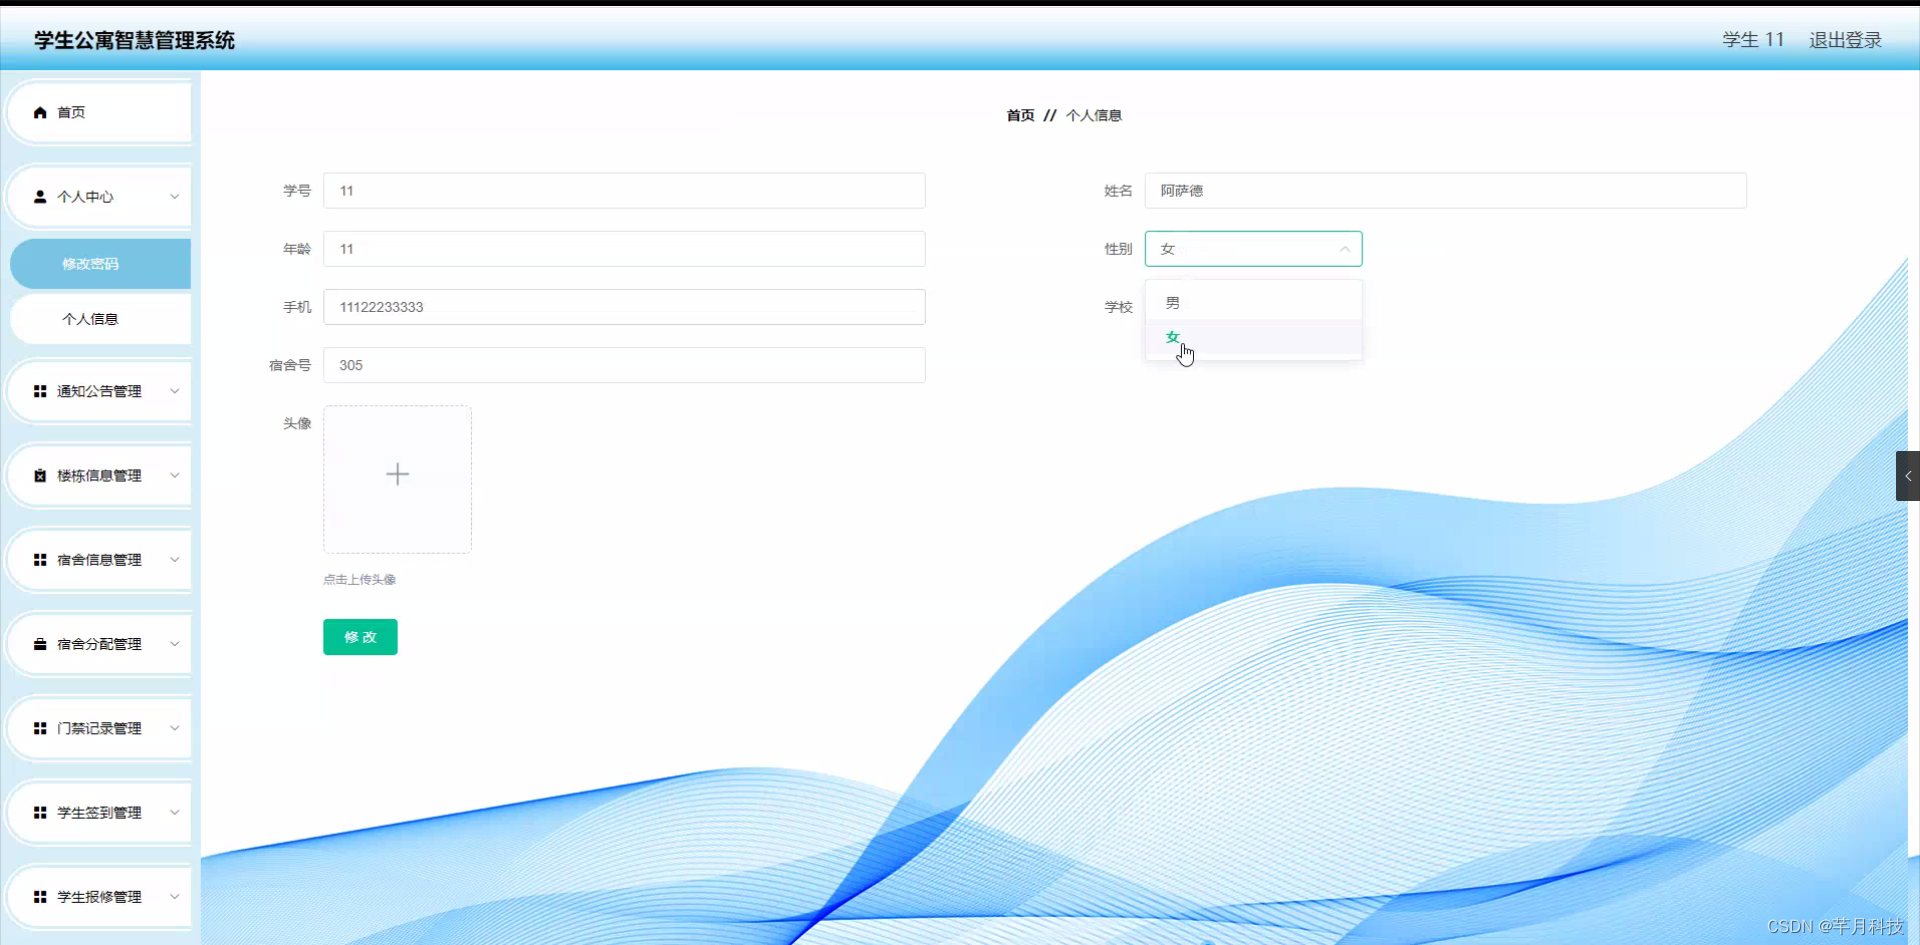This screenshot has height=945, width=1920.
Task: Click the 门禁记录管理 icon
Action: coord(39,727)
